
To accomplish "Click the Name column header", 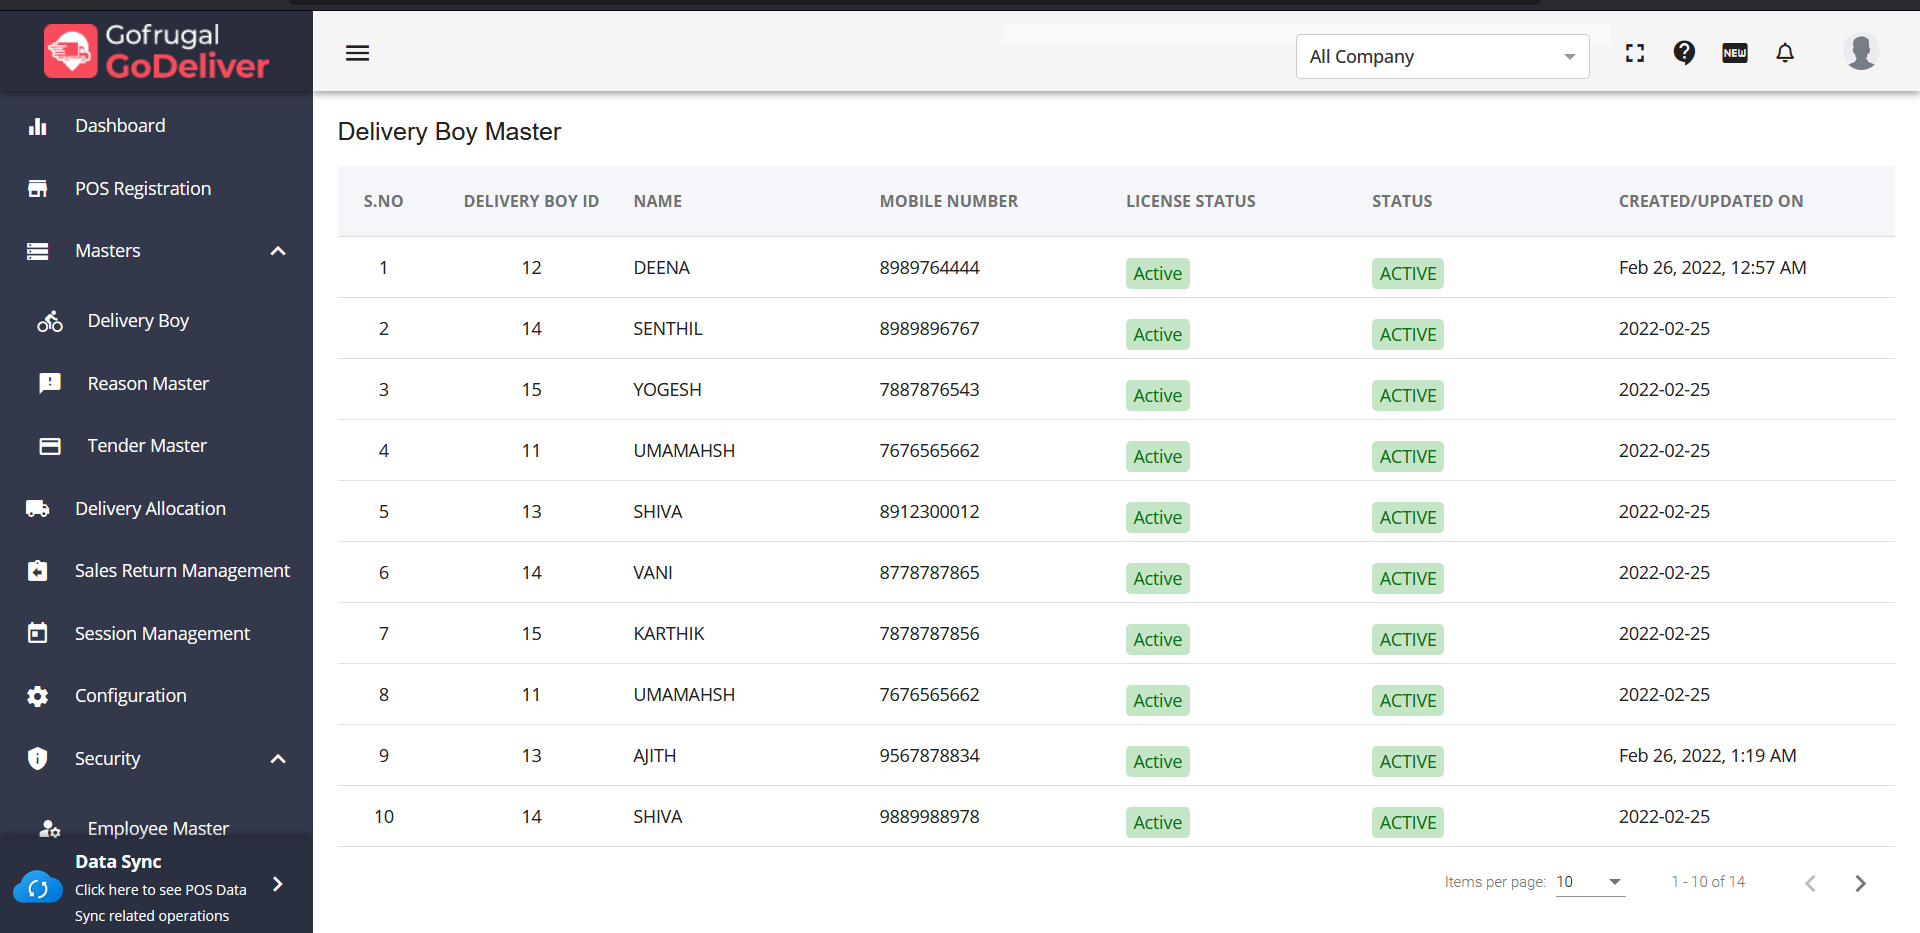I will (x=657, y=201).
